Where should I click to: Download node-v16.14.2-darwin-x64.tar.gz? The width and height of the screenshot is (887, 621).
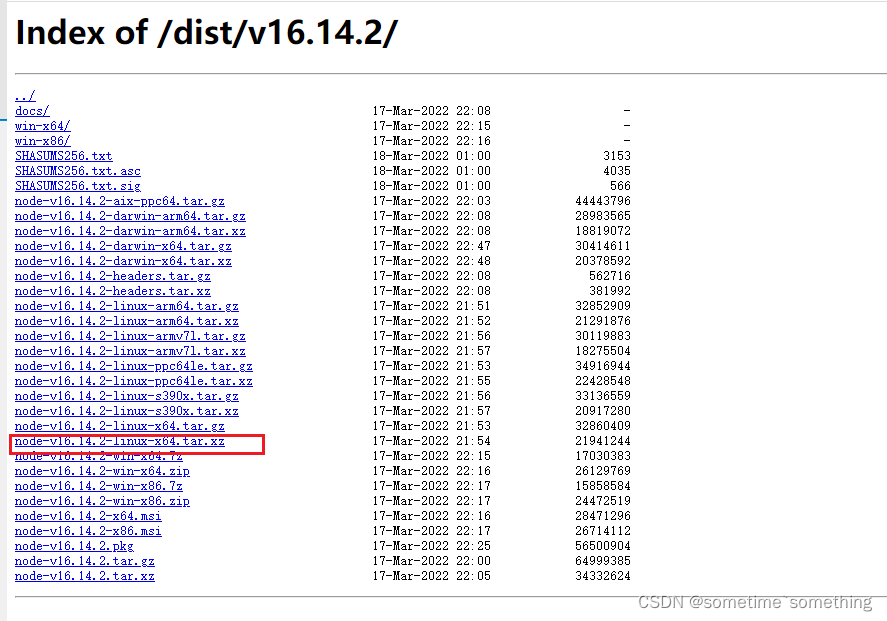click(123, 246)
